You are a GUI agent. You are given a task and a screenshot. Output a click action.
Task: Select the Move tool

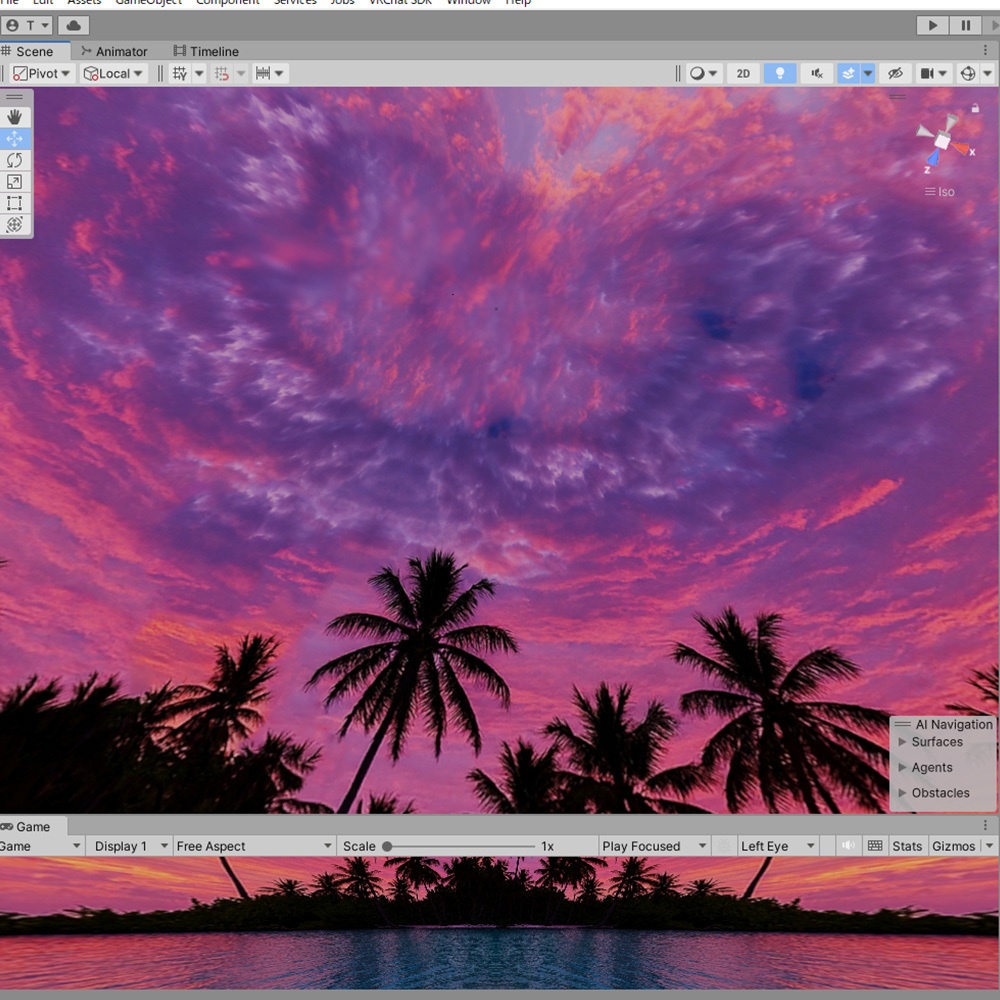coord(15,138)
